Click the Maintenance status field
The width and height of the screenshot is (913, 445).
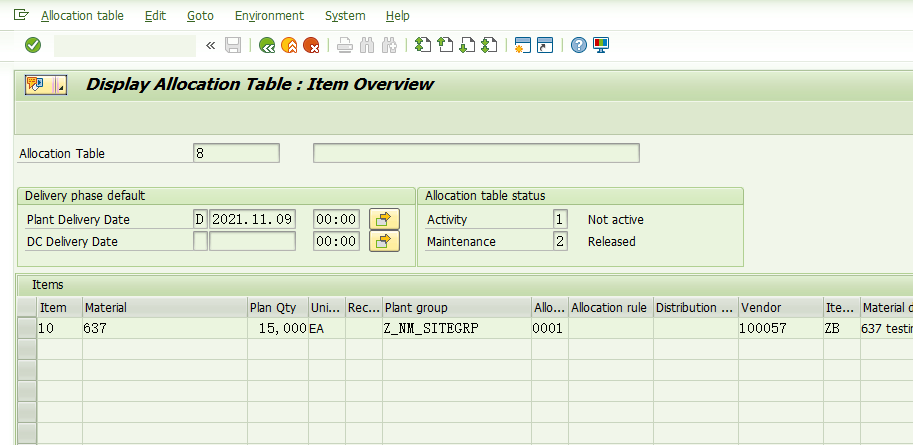(561, 241)
